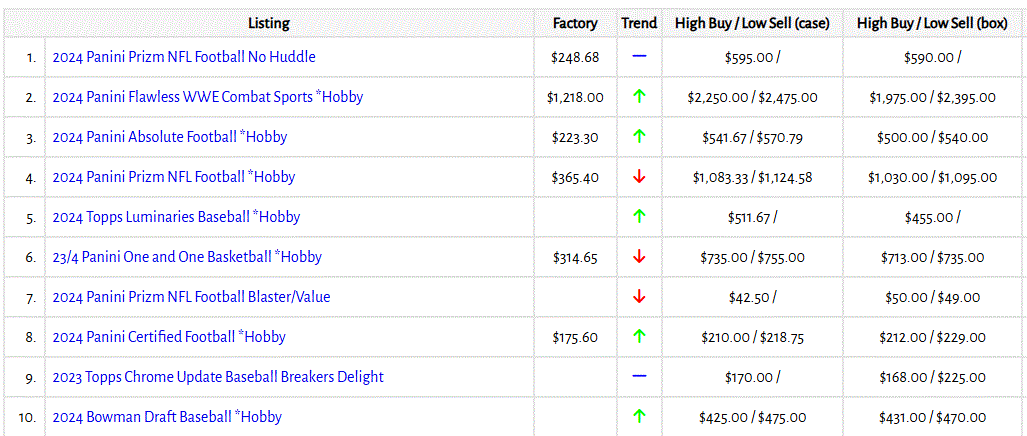The height and width of the screenshot is (436, 1027).
Task: Open 2024 Panini Prizm NFL Football No Huddle listing
Action: tap(183, 57)
